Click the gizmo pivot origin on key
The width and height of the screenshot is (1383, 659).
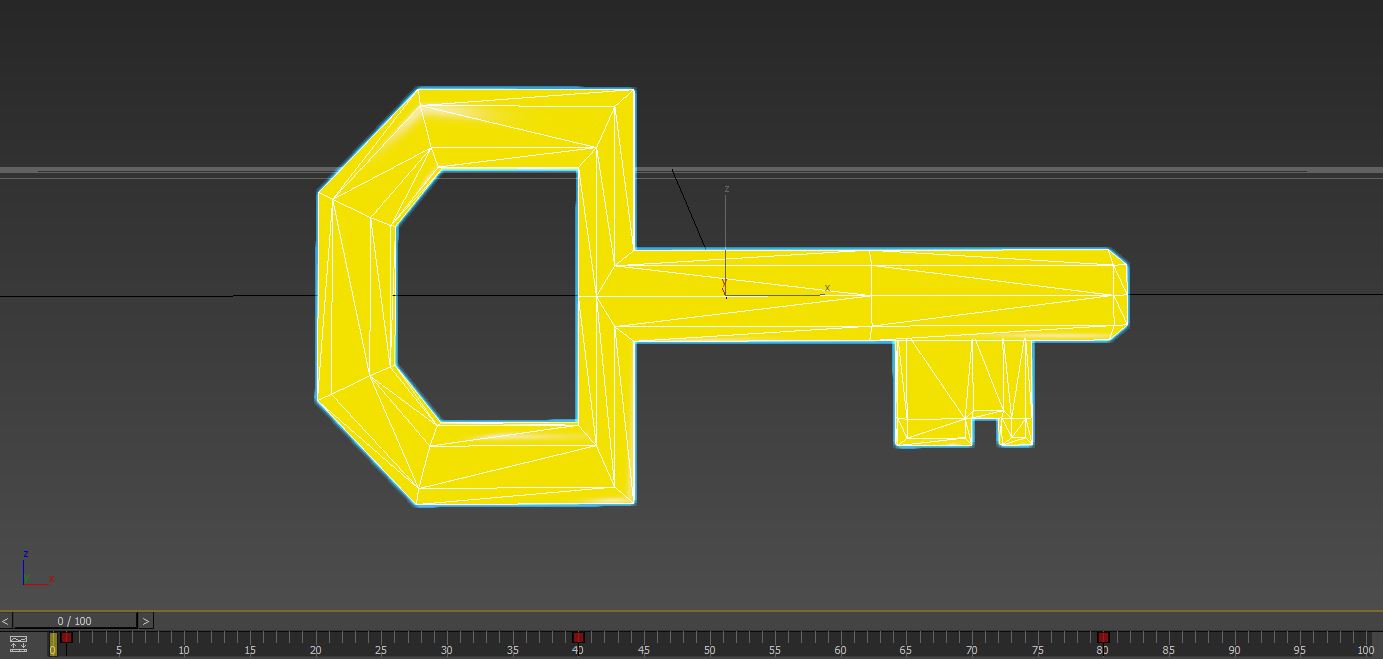[725, 295]
